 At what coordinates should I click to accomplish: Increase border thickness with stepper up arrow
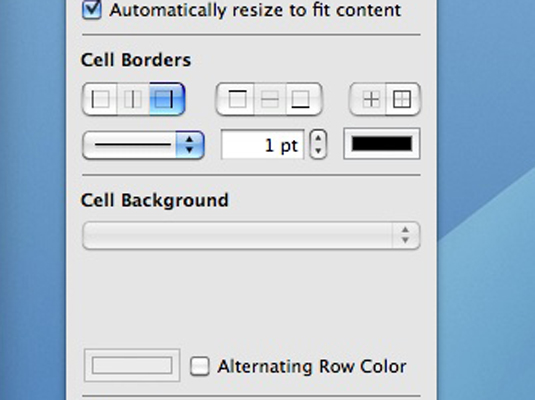click(x=318, y=139)
